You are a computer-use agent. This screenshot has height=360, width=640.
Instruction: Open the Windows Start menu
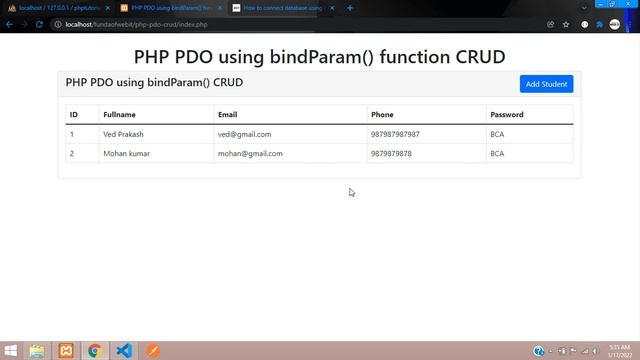click(x=11, y=351)
